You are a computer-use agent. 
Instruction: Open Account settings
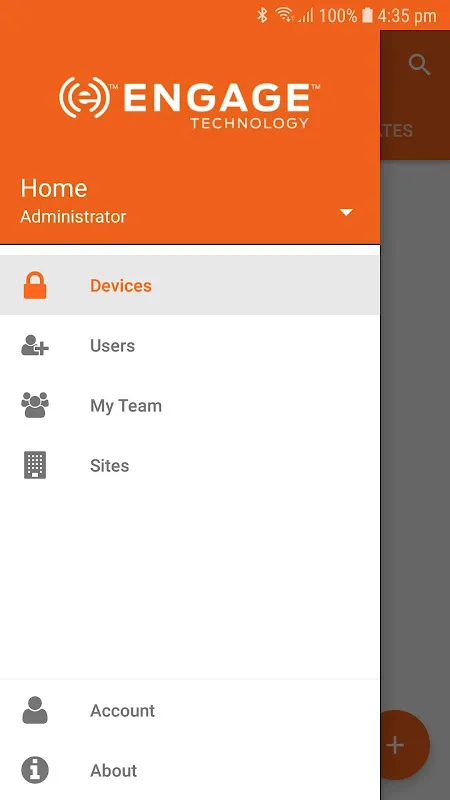coord(190,710)
